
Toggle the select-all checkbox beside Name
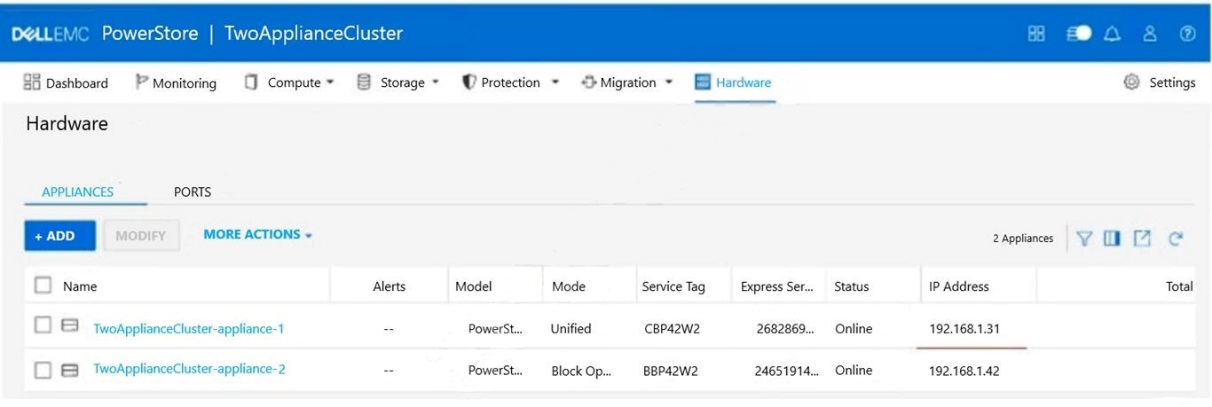[45, 286]
